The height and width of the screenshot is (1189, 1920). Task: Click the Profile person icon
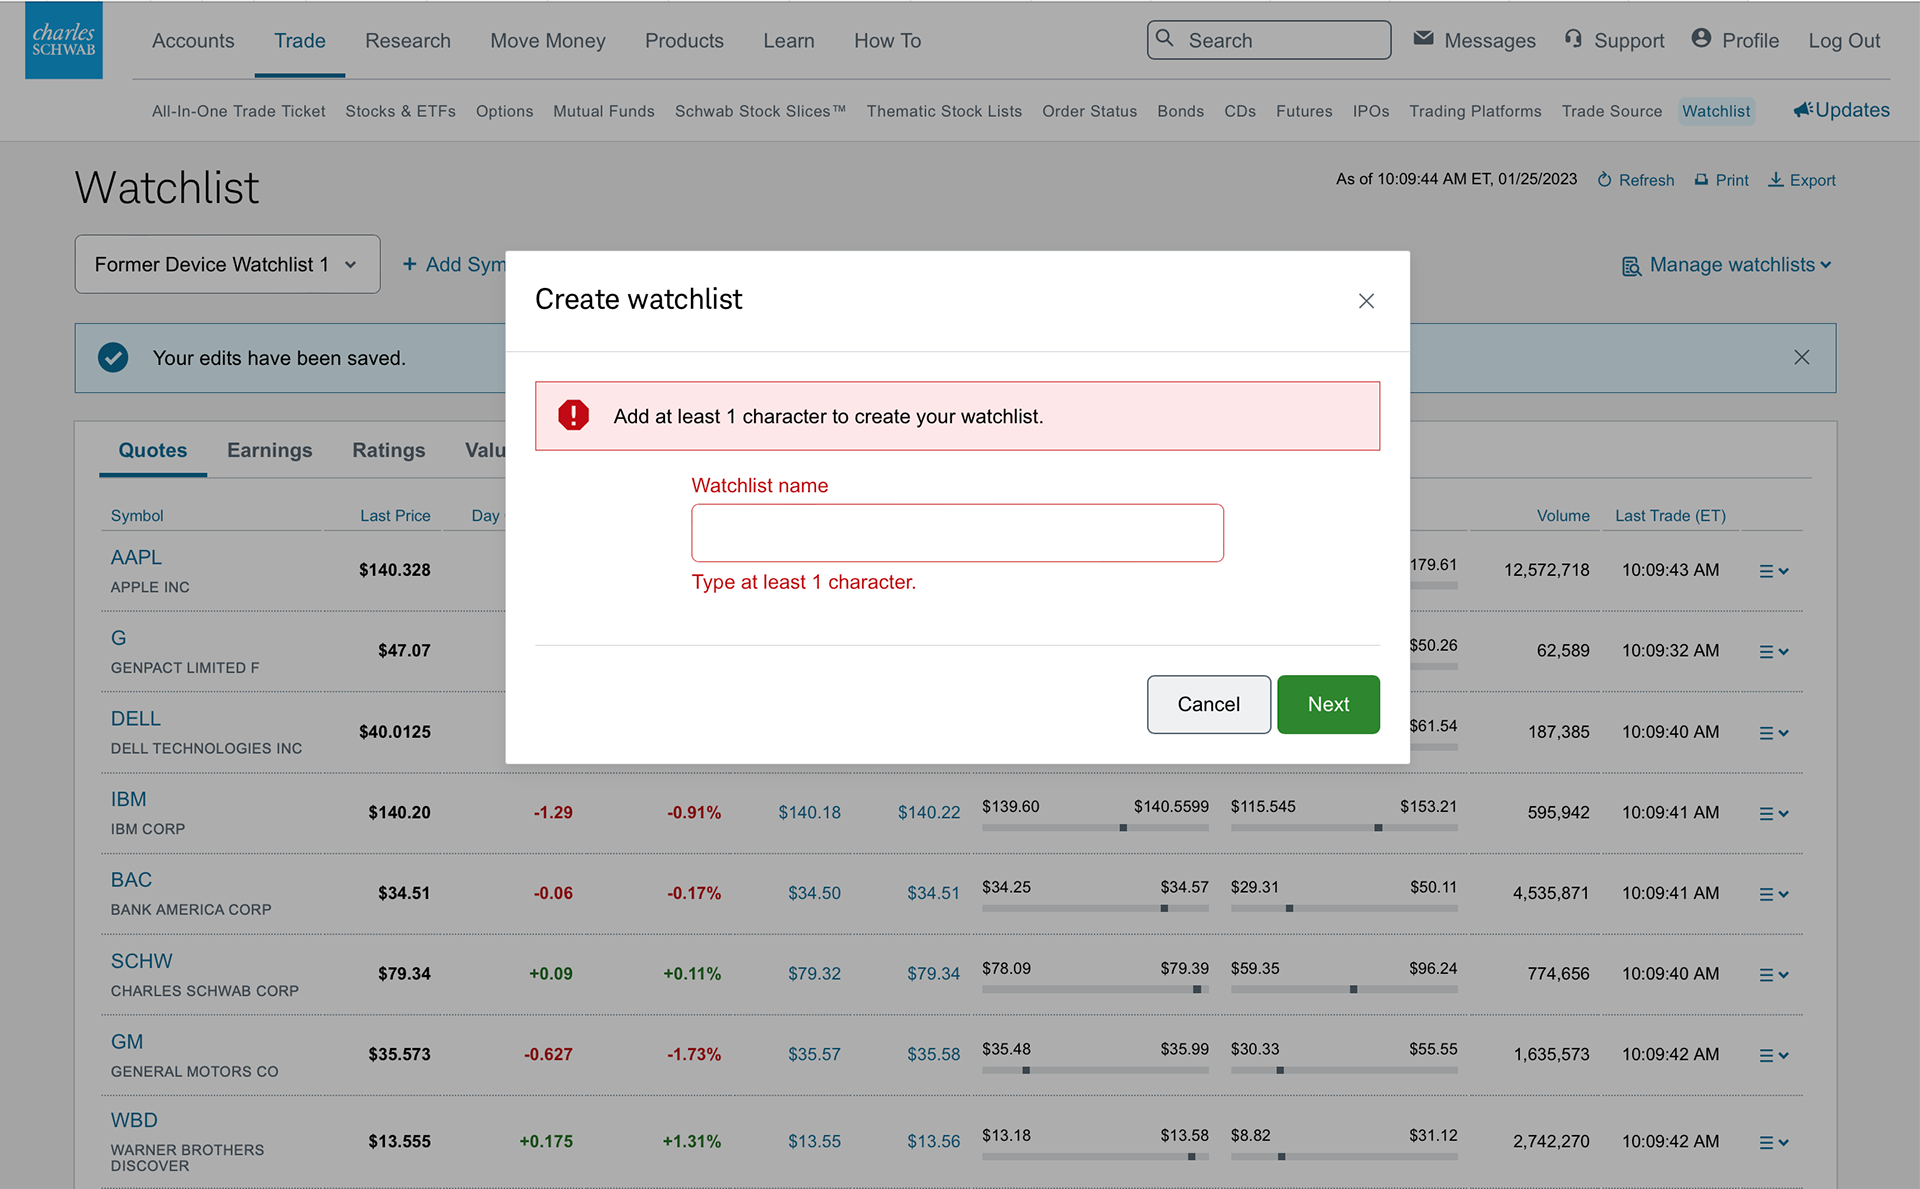click(1701, 38)
